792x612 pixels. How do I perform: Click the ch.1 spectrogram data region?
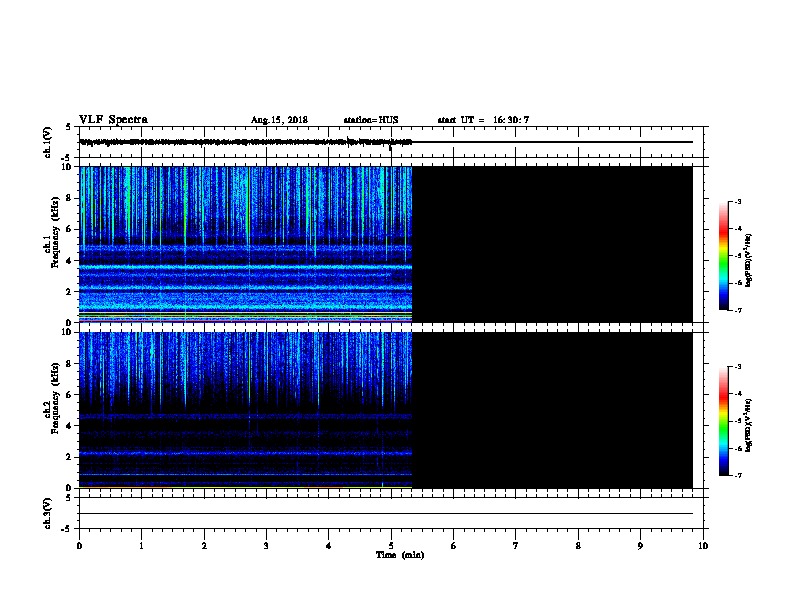[x=245, y=244]
